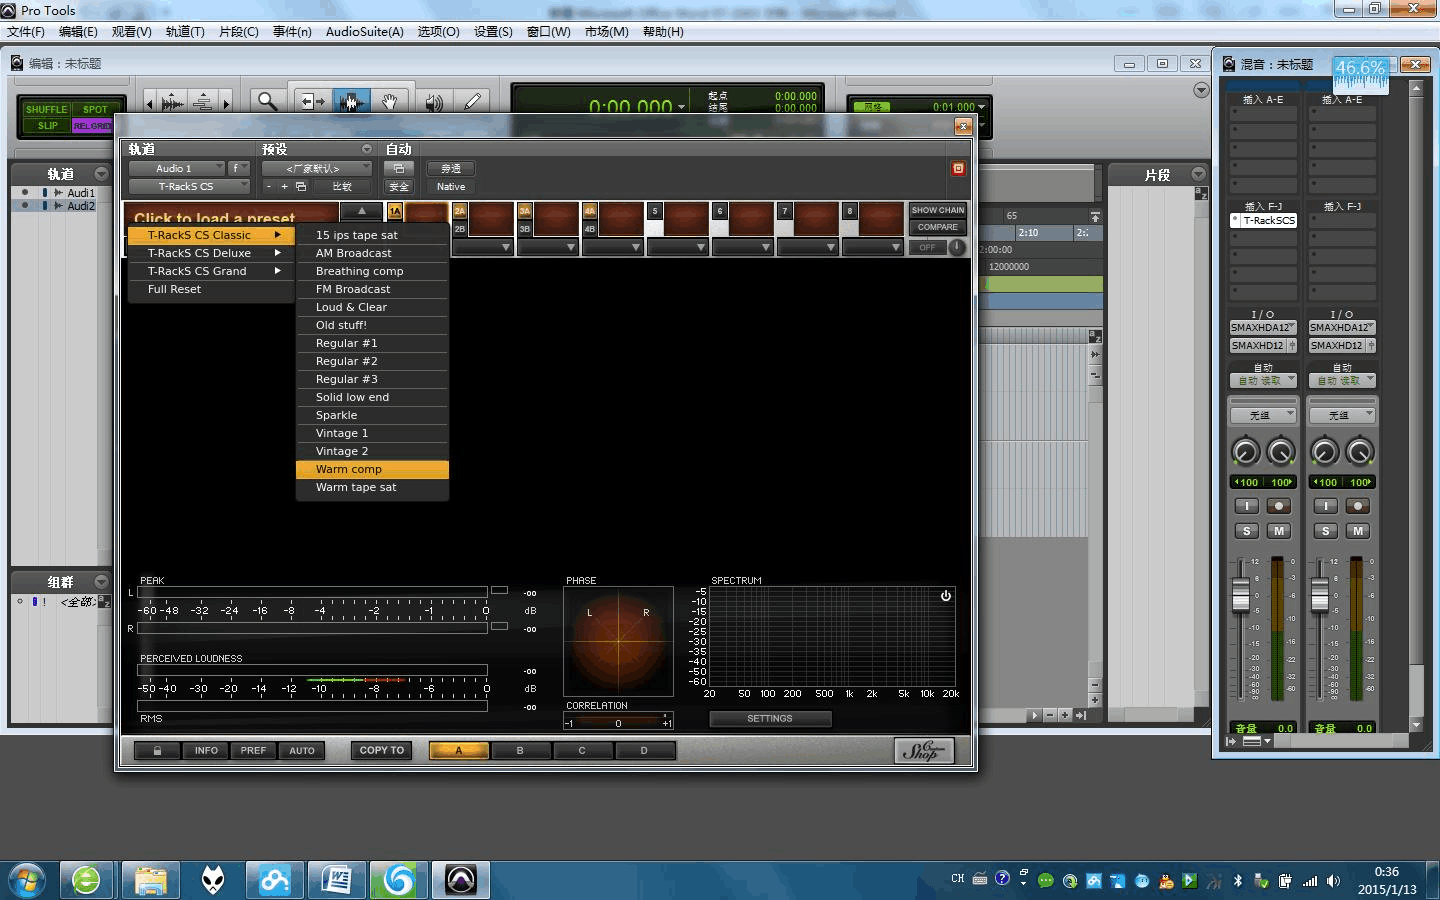Click SHOW CHAIN button
The image size is (1440, 900).
click(x=938, y=211)
